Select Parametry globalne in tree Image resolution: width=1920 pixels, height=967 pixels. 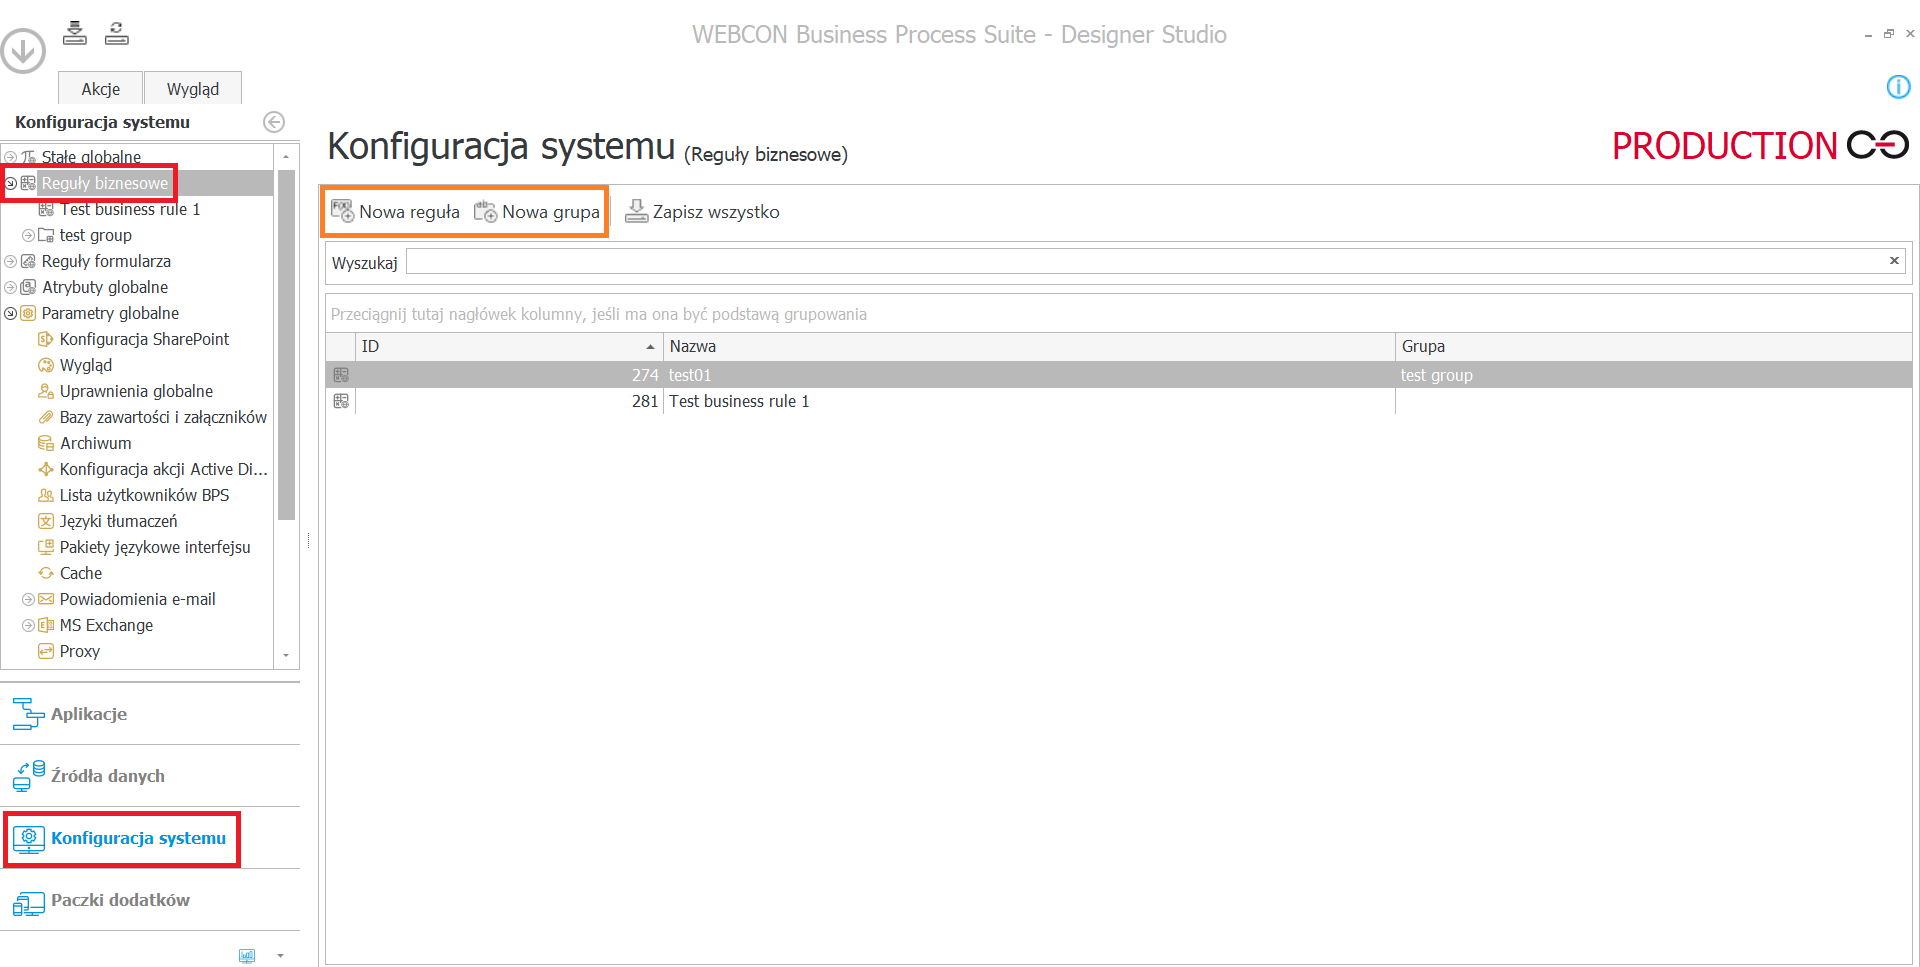[x=110, y=313]
